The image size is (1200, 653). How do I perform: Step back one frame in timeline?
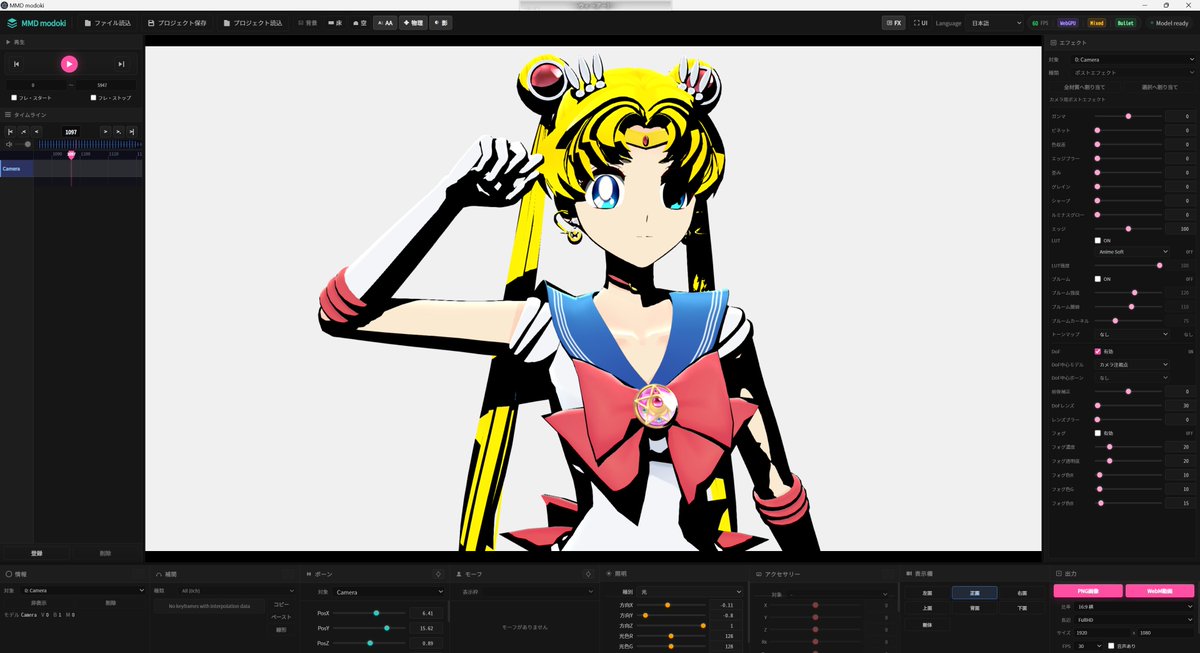36,131
